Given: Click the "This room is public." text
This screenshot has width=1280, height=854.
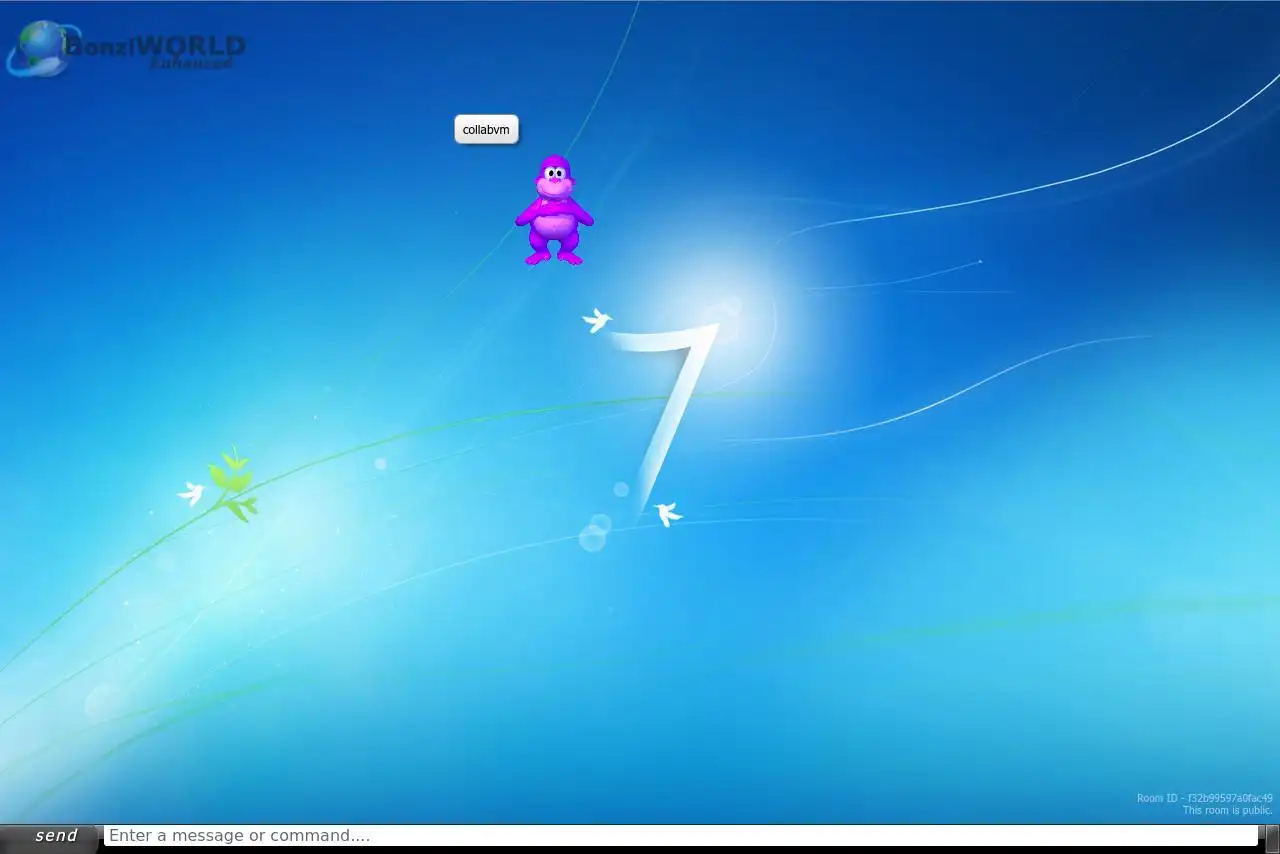Looking at the screenshot, I should [x=1227, y=810].
